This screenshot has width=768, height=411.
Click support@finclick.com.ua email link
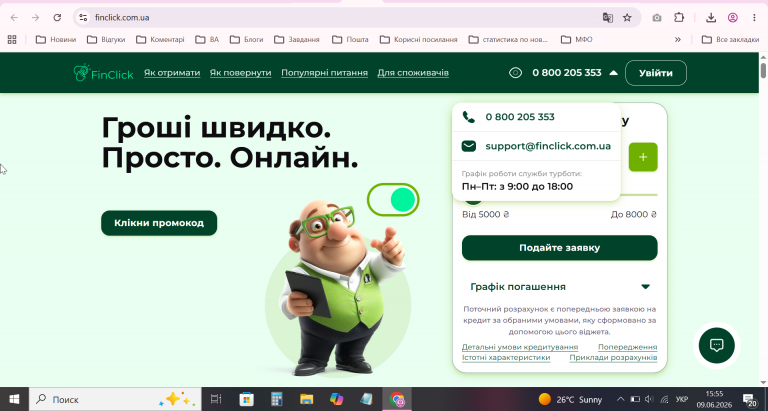[x=548, y=146]
